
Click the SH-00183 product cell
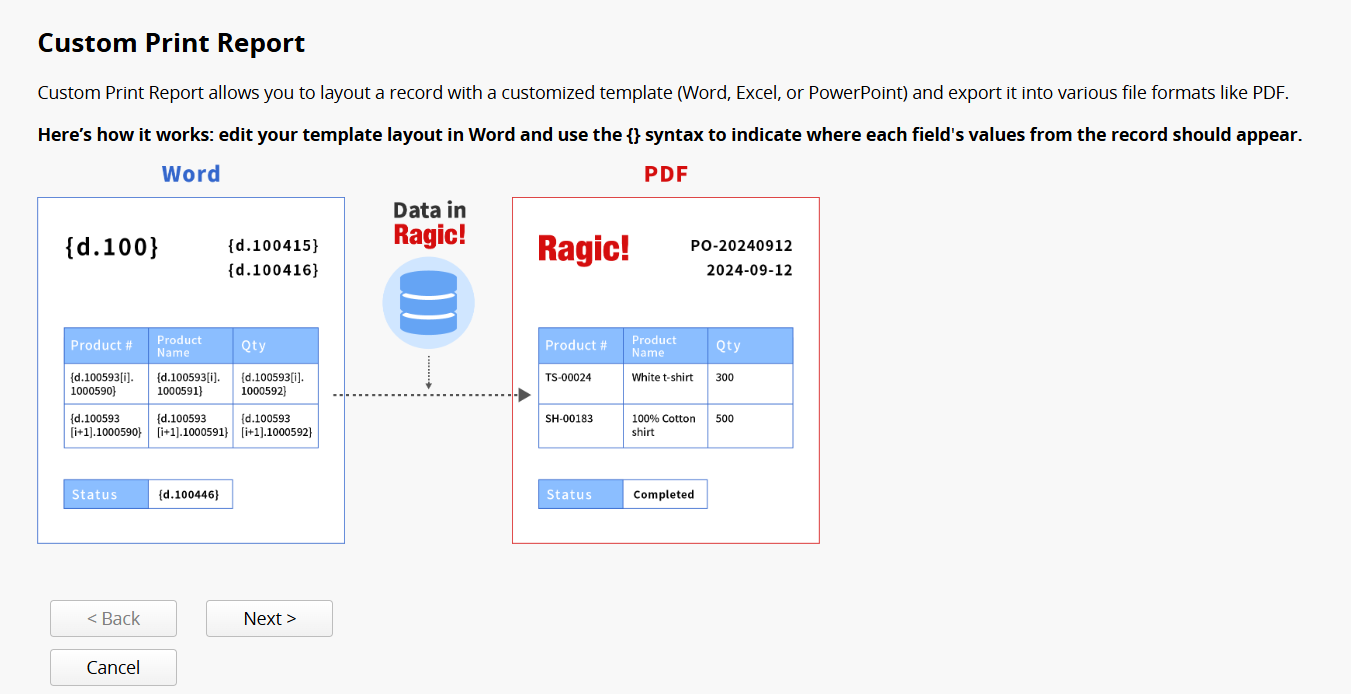click(569, 419)
